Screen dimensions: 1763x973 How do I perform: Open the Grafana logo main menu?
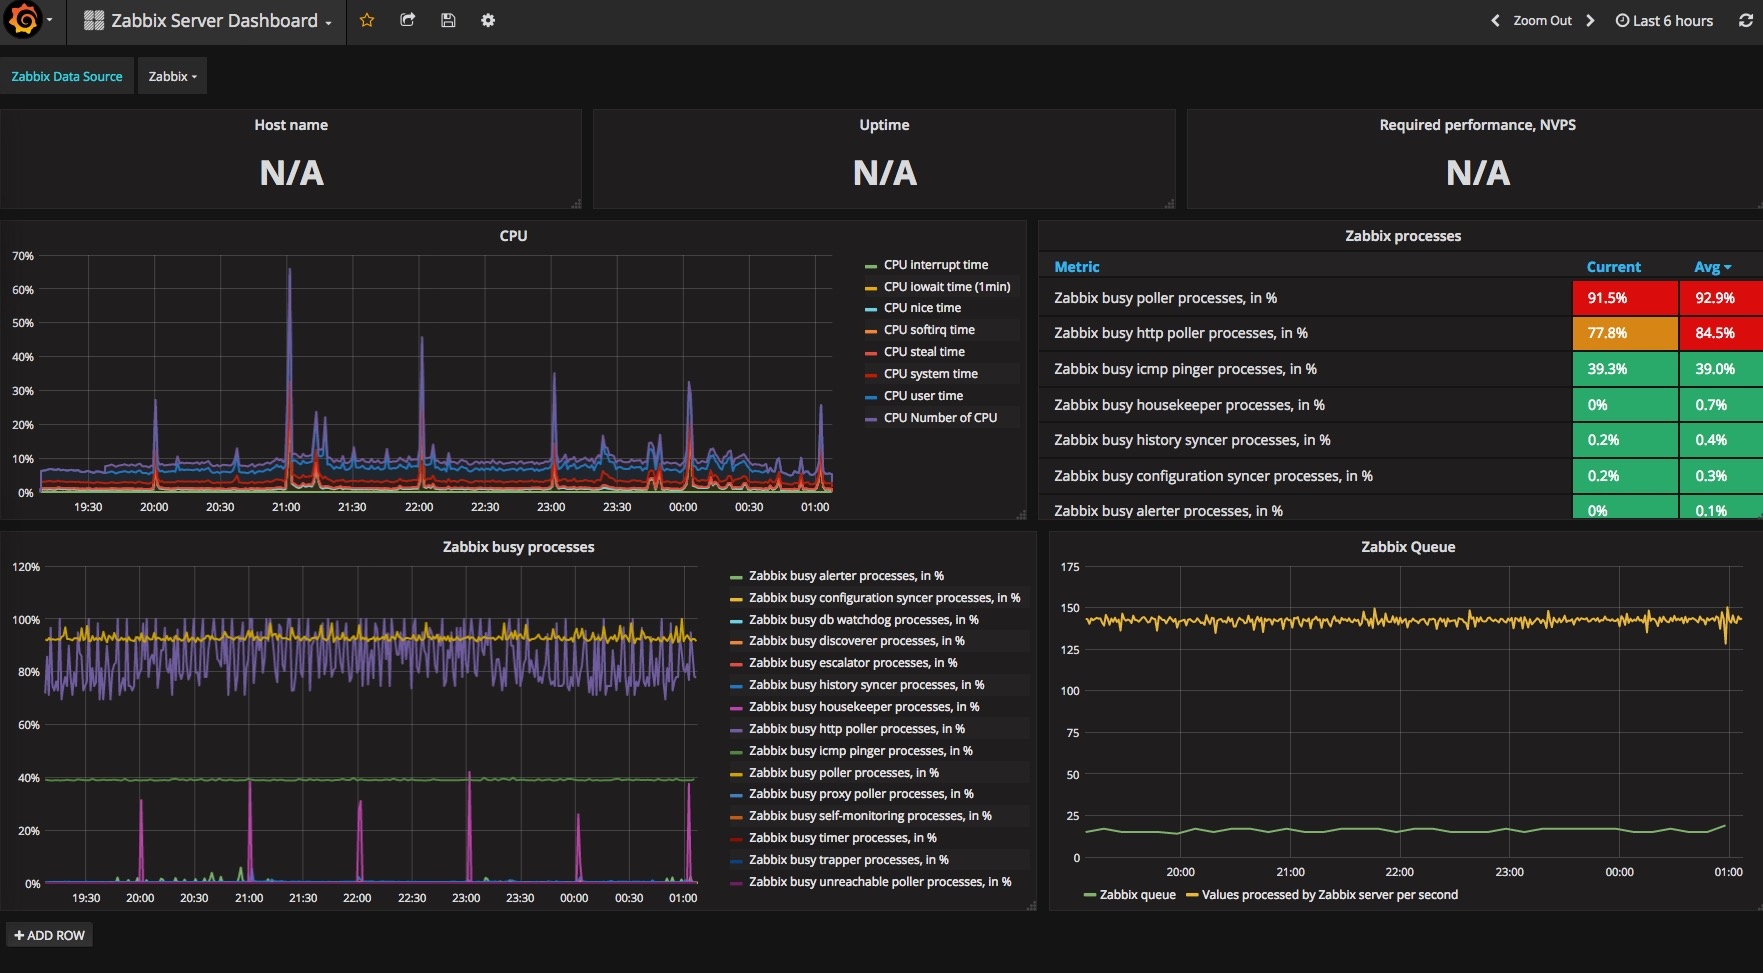(x=25, y=20)
